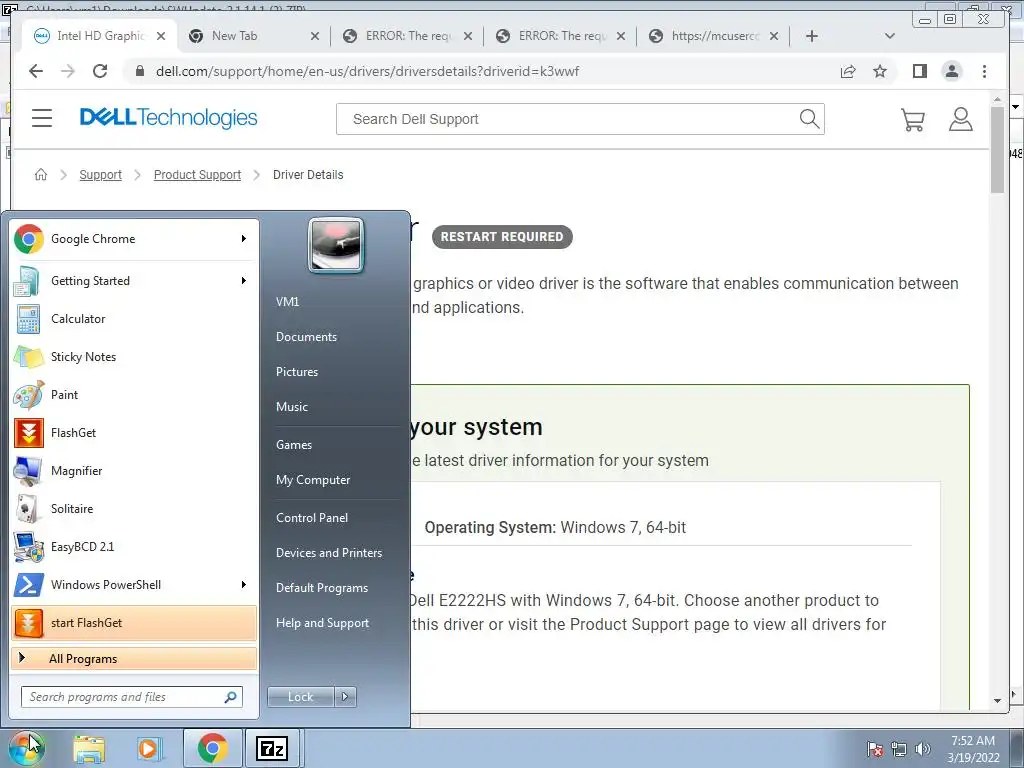Click the Windows Start orb

26,748
